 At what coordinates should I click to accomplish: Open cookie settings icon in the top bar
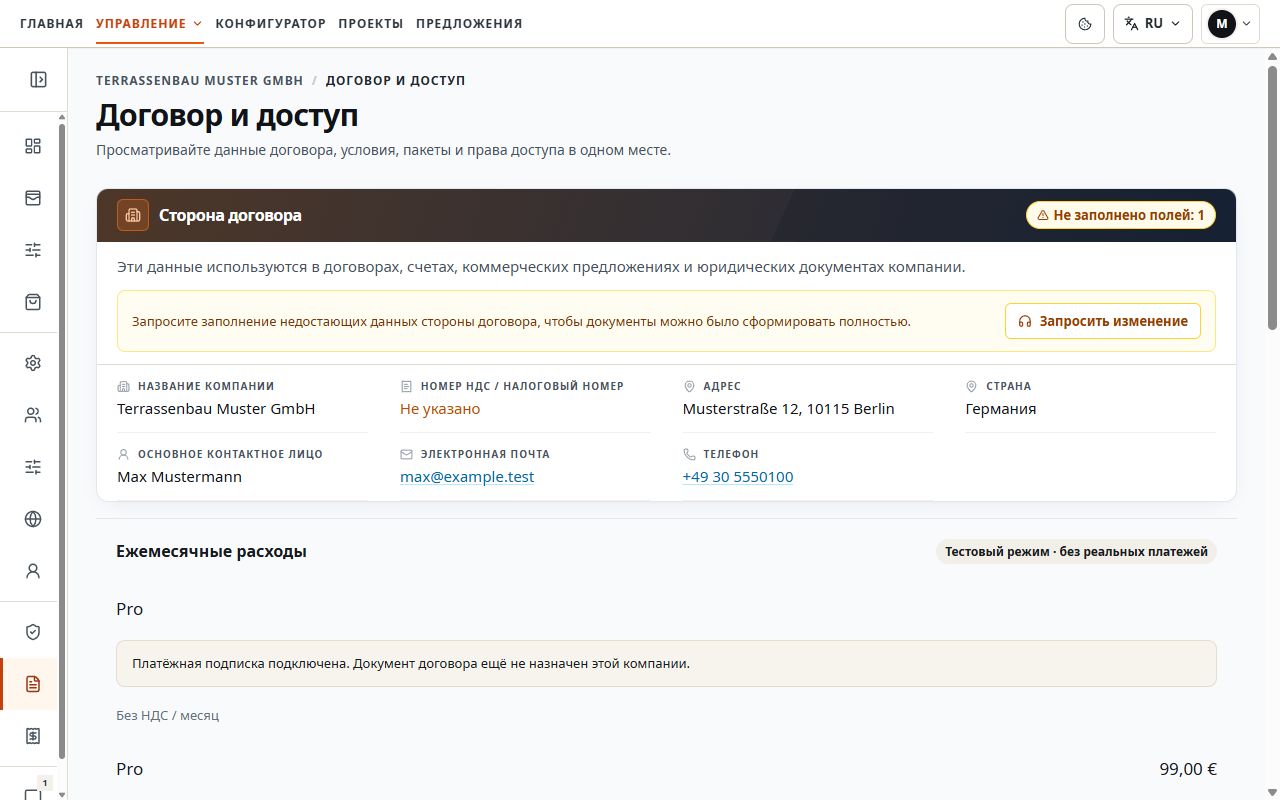point(1085,24)
